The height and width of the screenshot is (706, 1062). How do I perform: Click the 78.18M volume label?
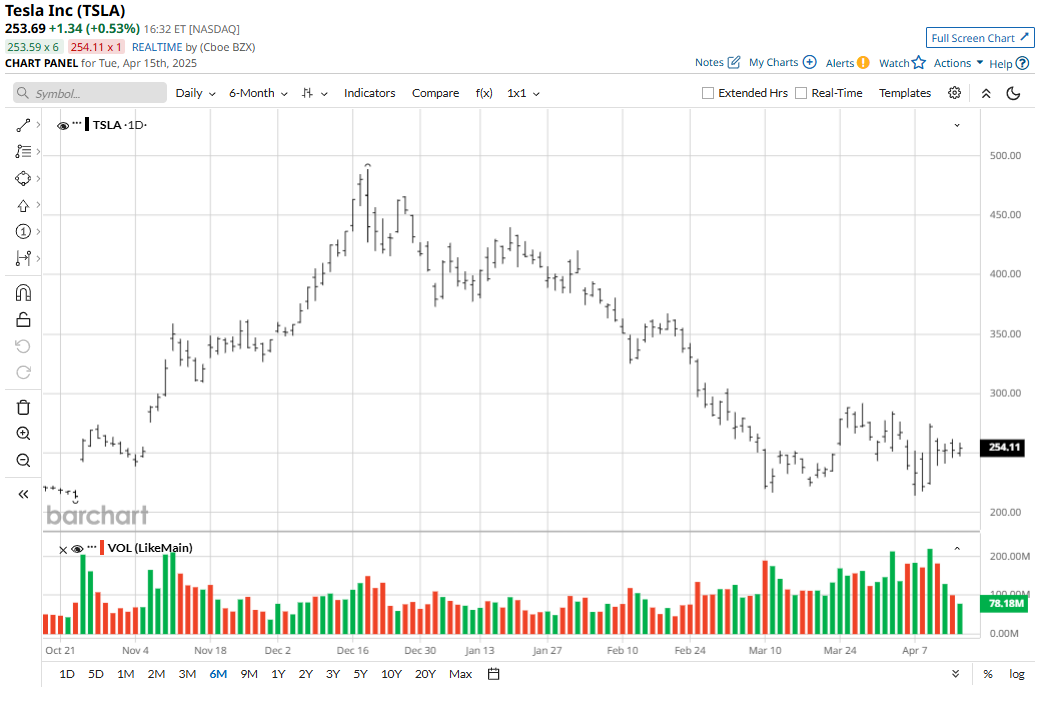1004,603
